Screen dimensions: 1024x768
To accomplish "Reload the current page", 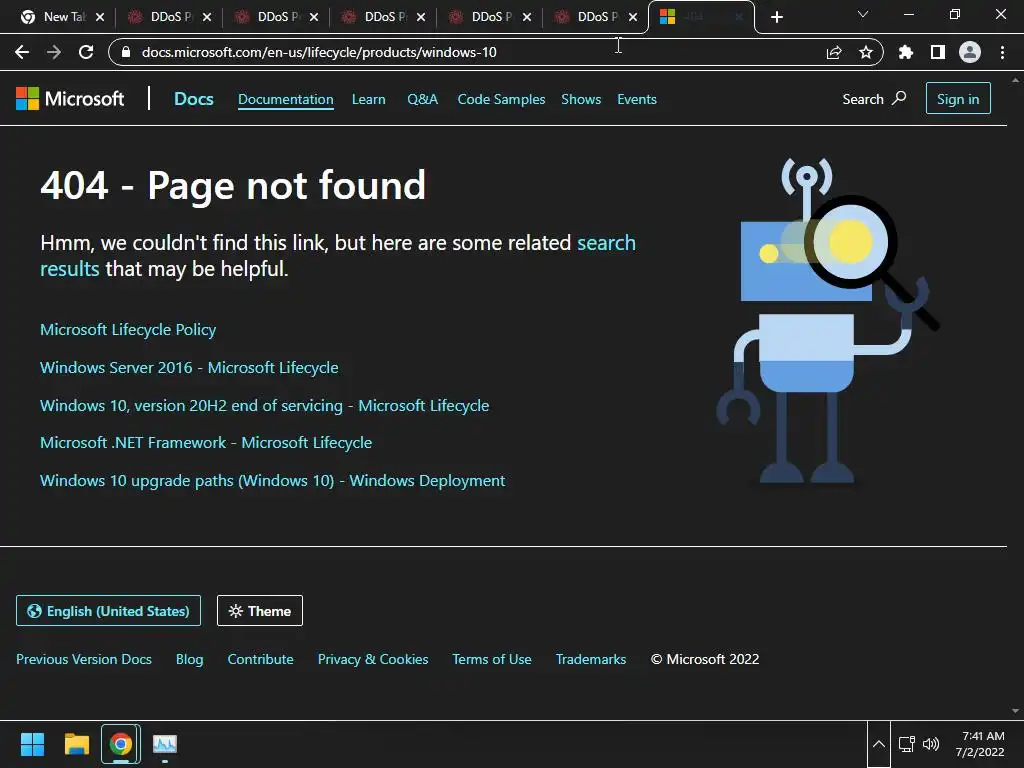I will (x=86, y=52).
